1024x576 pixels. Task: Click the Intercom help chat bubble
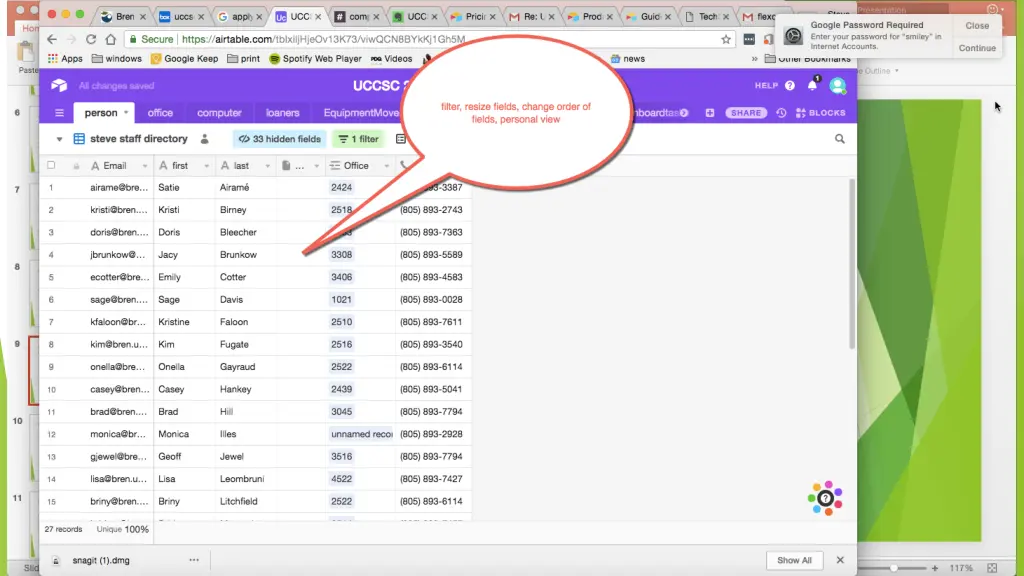pos(825,498)
